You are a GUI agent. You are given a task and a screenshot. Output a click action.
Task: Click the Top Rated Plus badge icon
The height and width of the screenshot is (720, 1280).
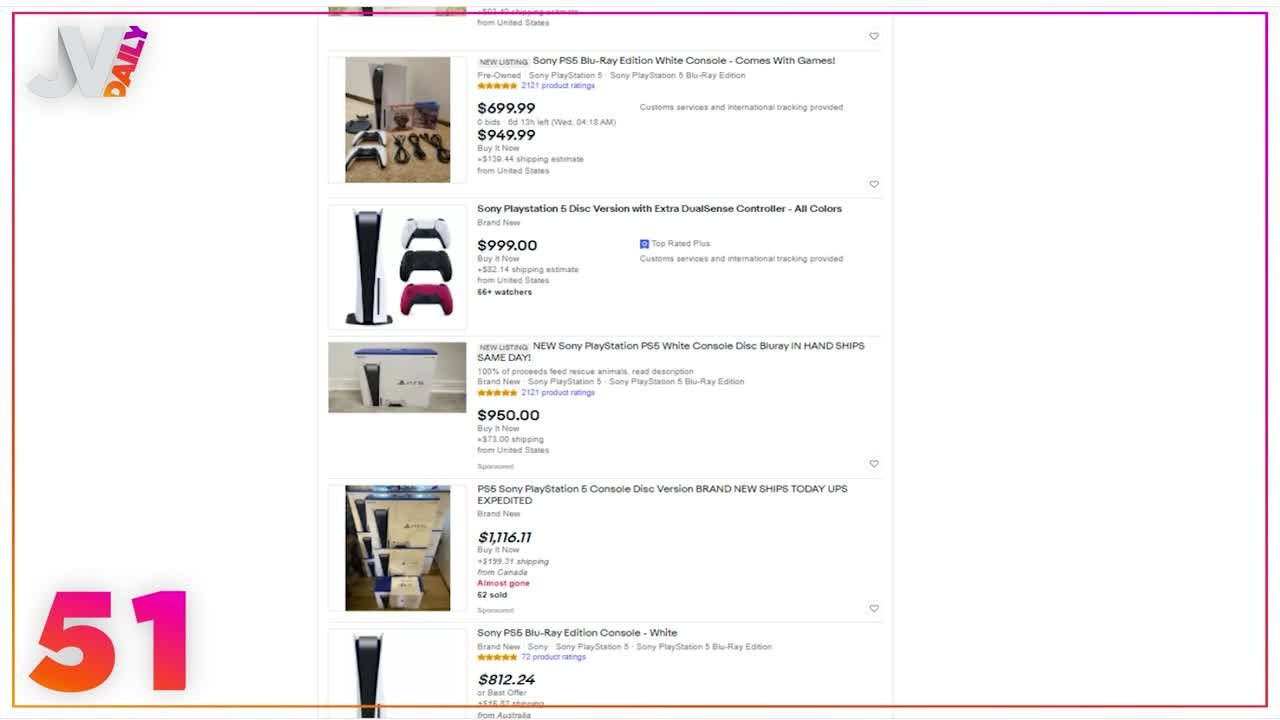(x=645, y=244)
